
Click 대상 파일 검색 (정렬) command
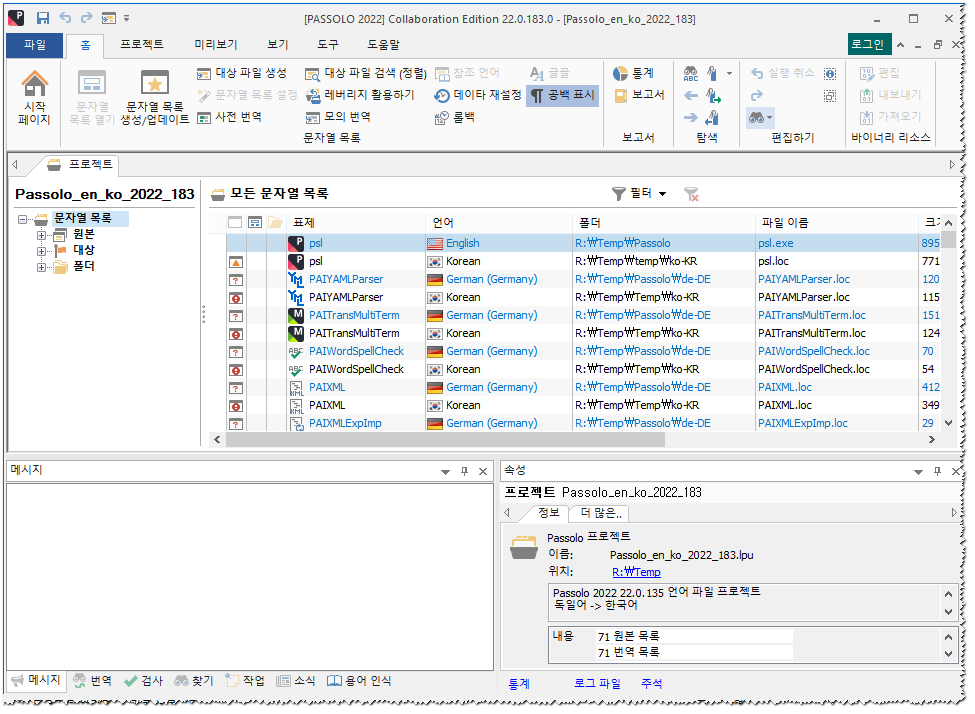[366, 73]
